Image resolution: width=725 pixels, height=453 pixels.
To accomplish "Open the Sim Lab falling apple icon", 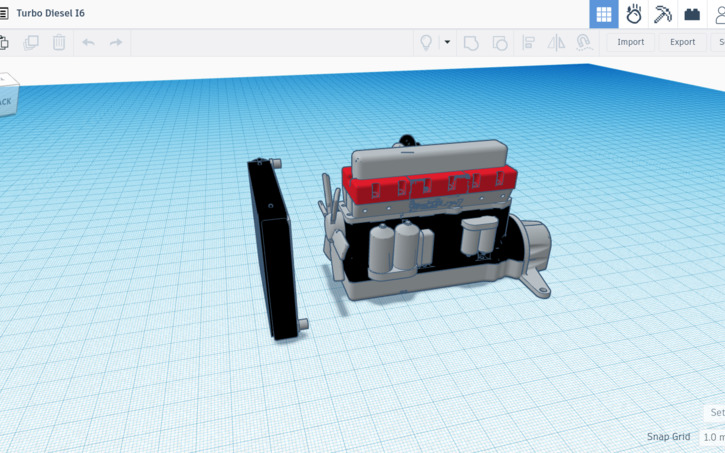I will point(633,14).
